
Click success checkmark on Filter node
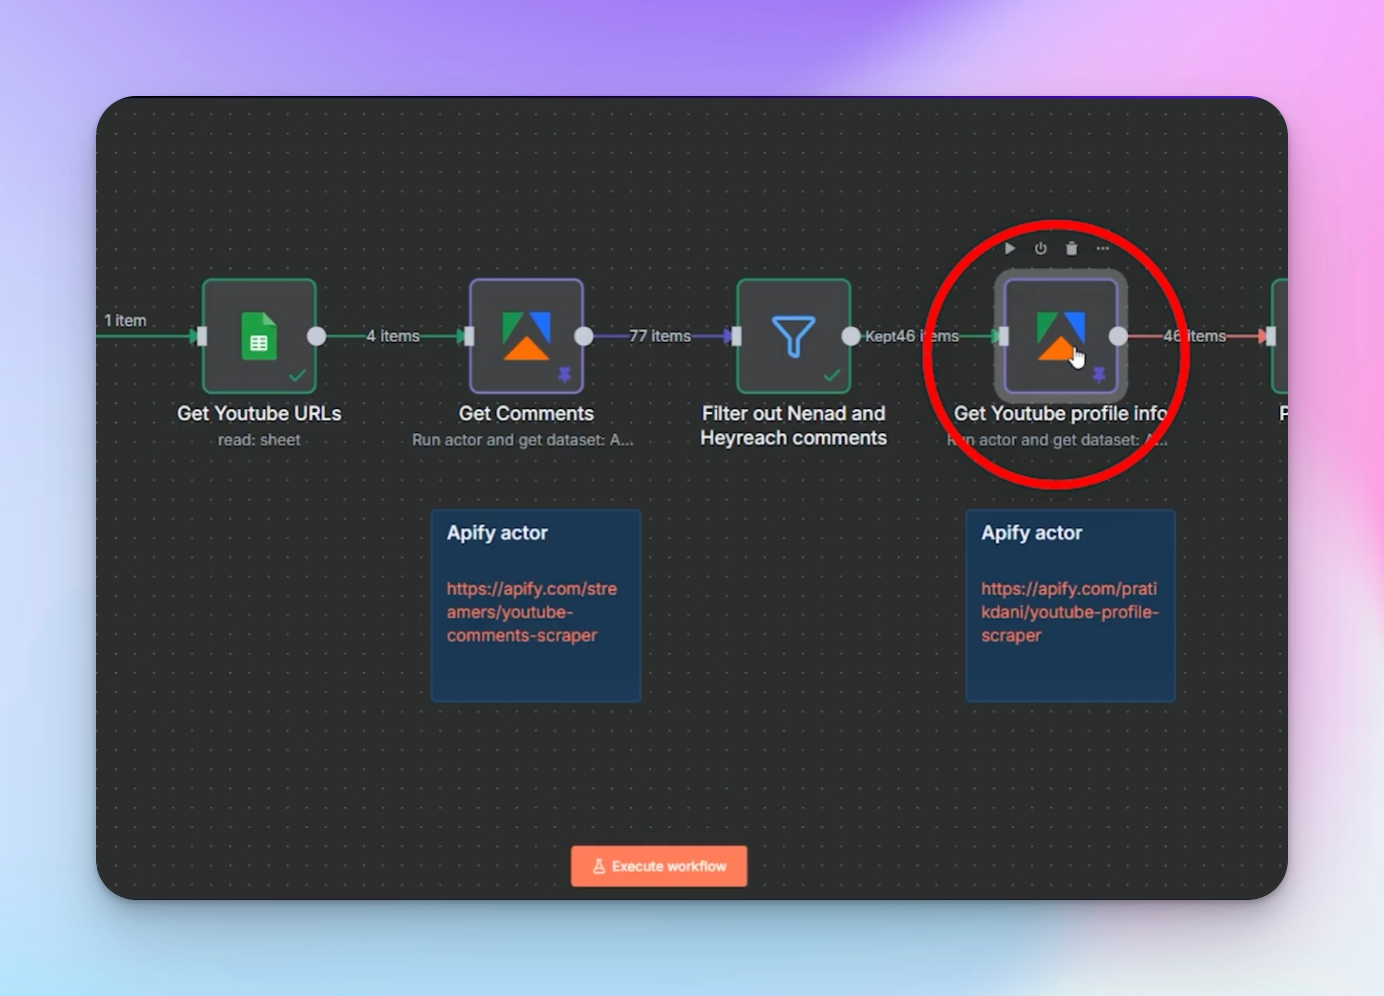[832, 376]
